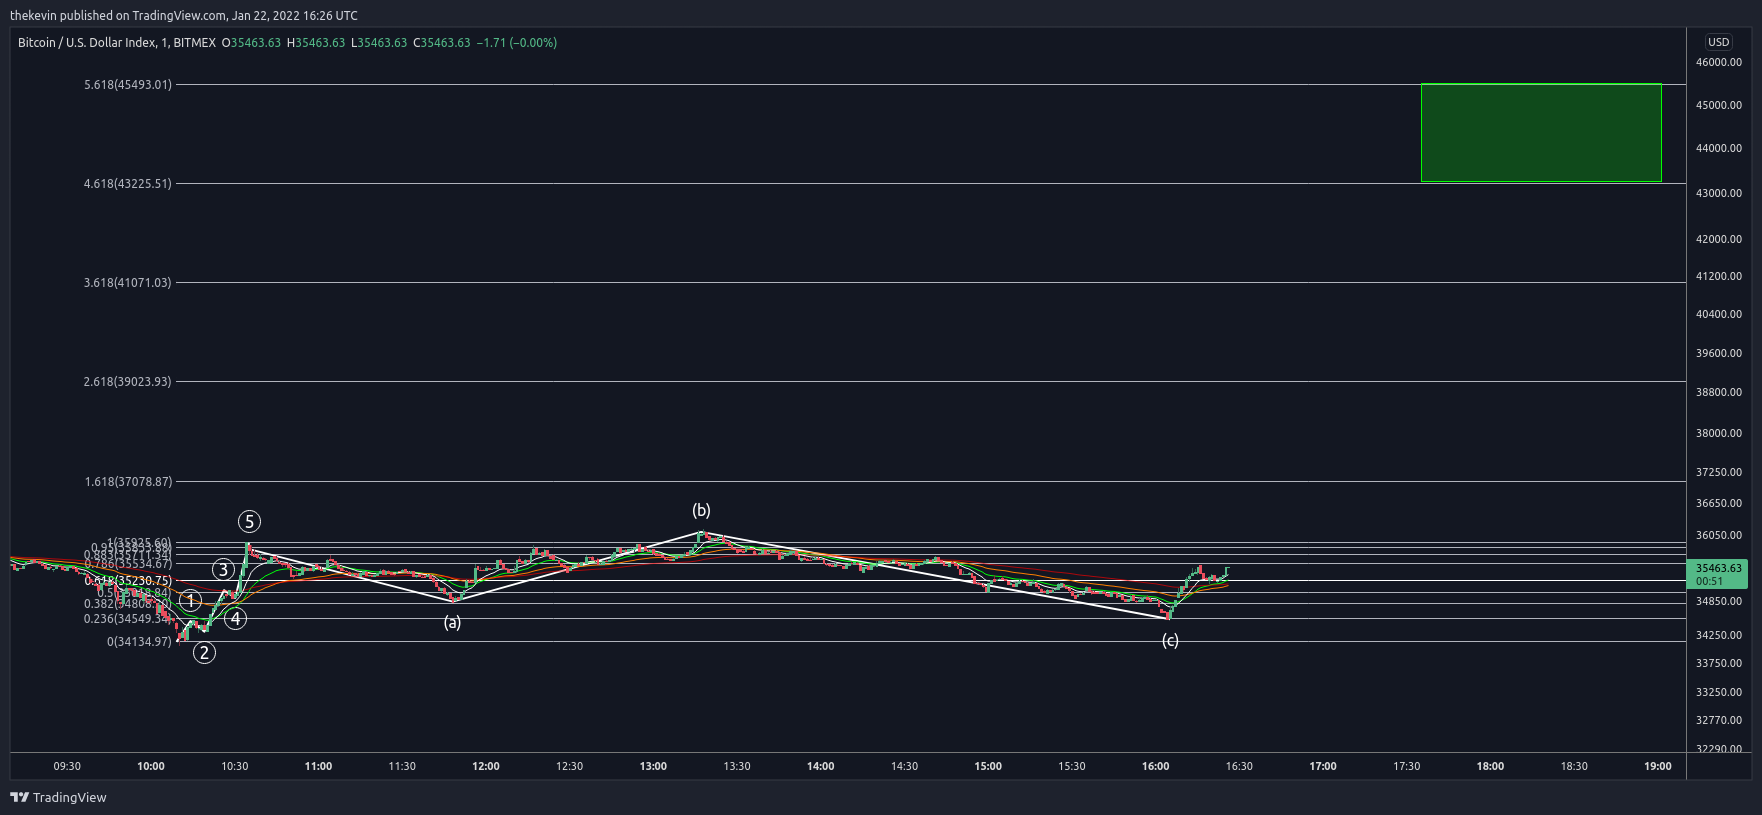
Task: Click the 3.618(41071.03) Fibonacci level label
Action: click(x=128, y=283)
